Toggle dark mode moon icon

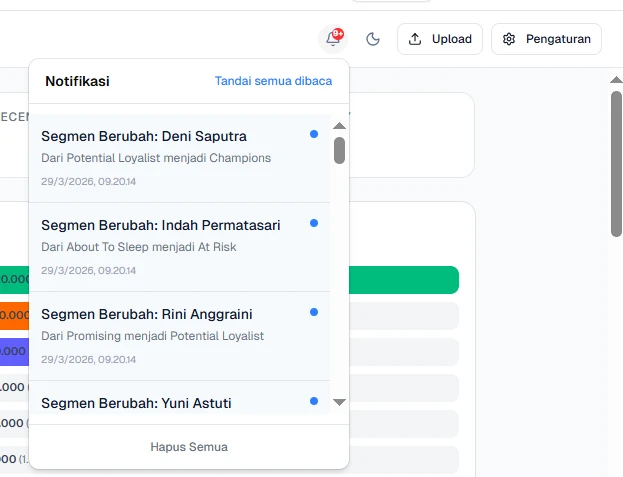pyautogui.click(x=373, y=39)
